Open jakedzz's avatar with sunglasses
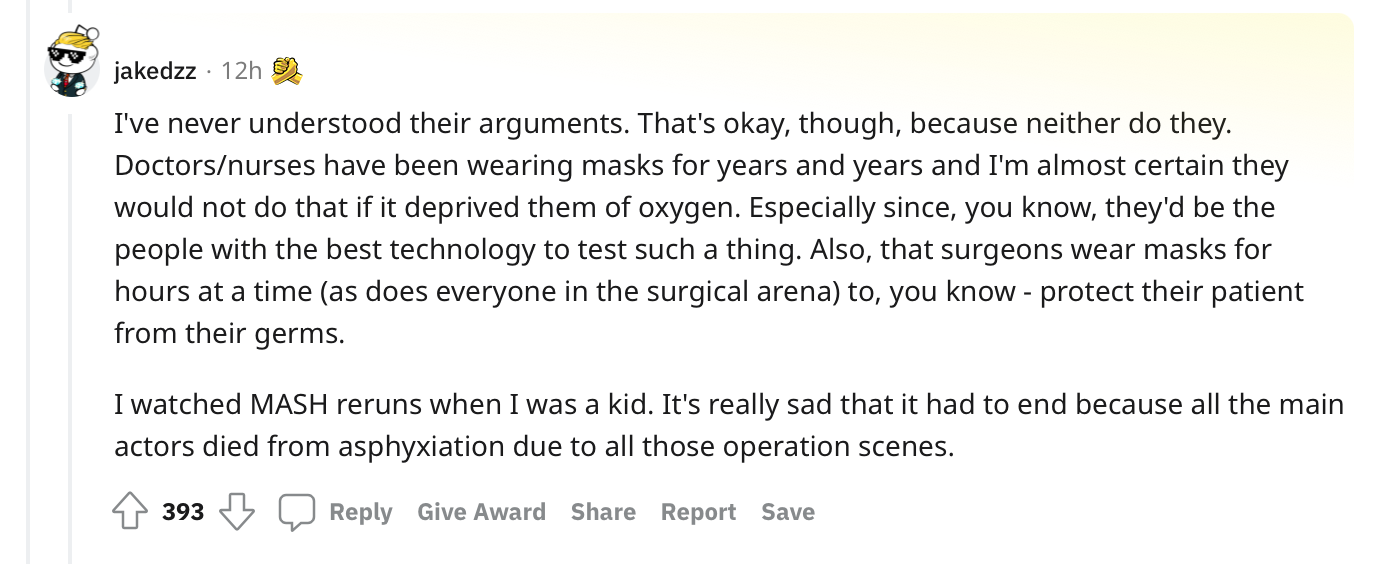Viewport: 1390px width, 564px height. (71, 60)
